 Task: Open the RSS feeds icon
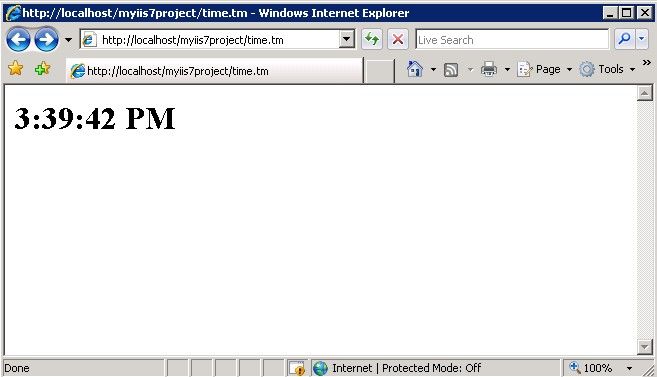[451, 70]
